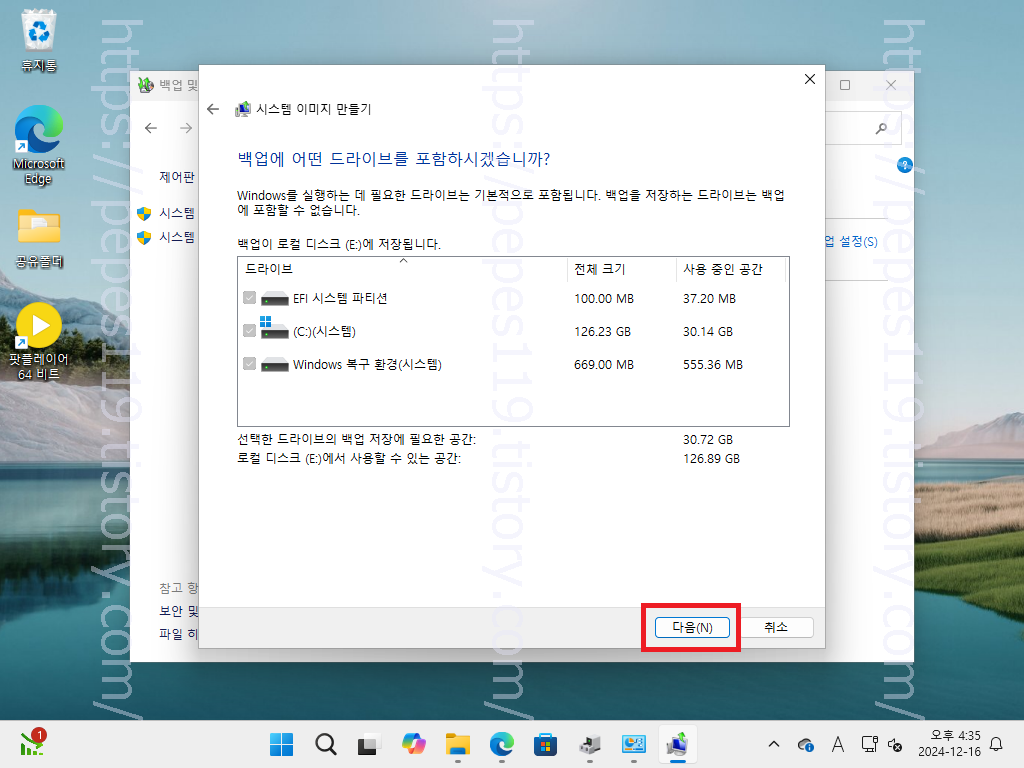Switch to the system image backup taskbar icon
This screenshot has height=768, width=1024.
678,744
